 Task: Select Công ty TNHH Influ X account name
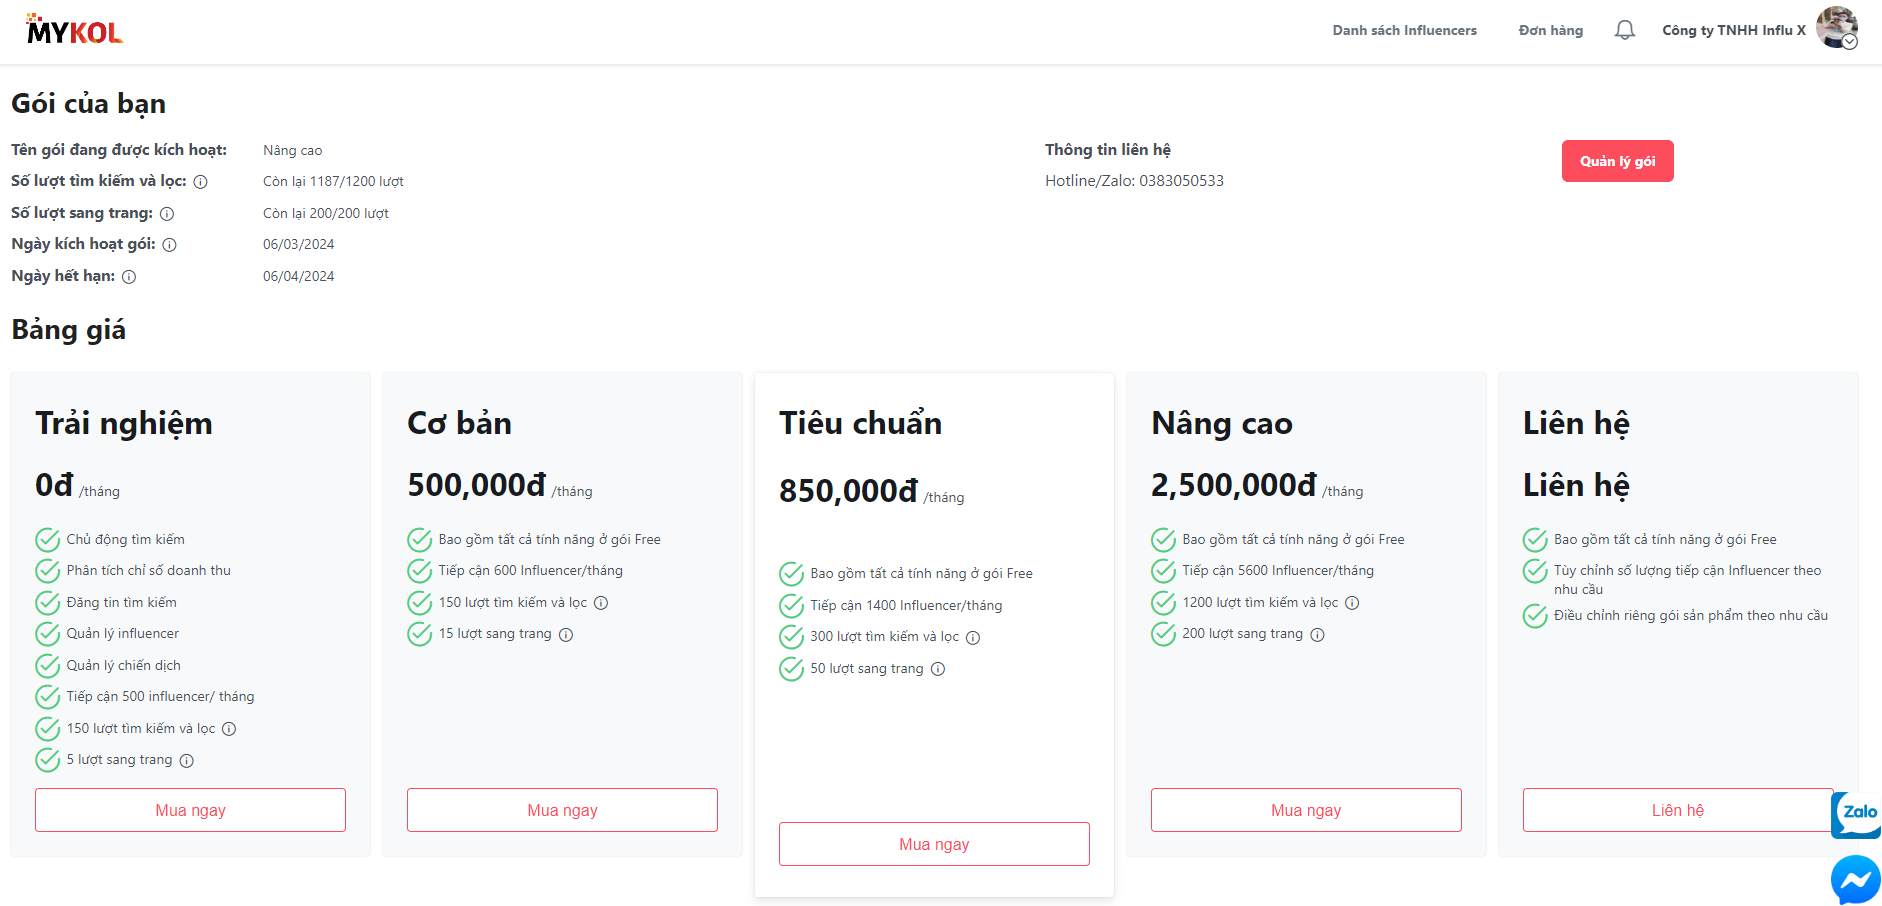(x=1733, y=30)
